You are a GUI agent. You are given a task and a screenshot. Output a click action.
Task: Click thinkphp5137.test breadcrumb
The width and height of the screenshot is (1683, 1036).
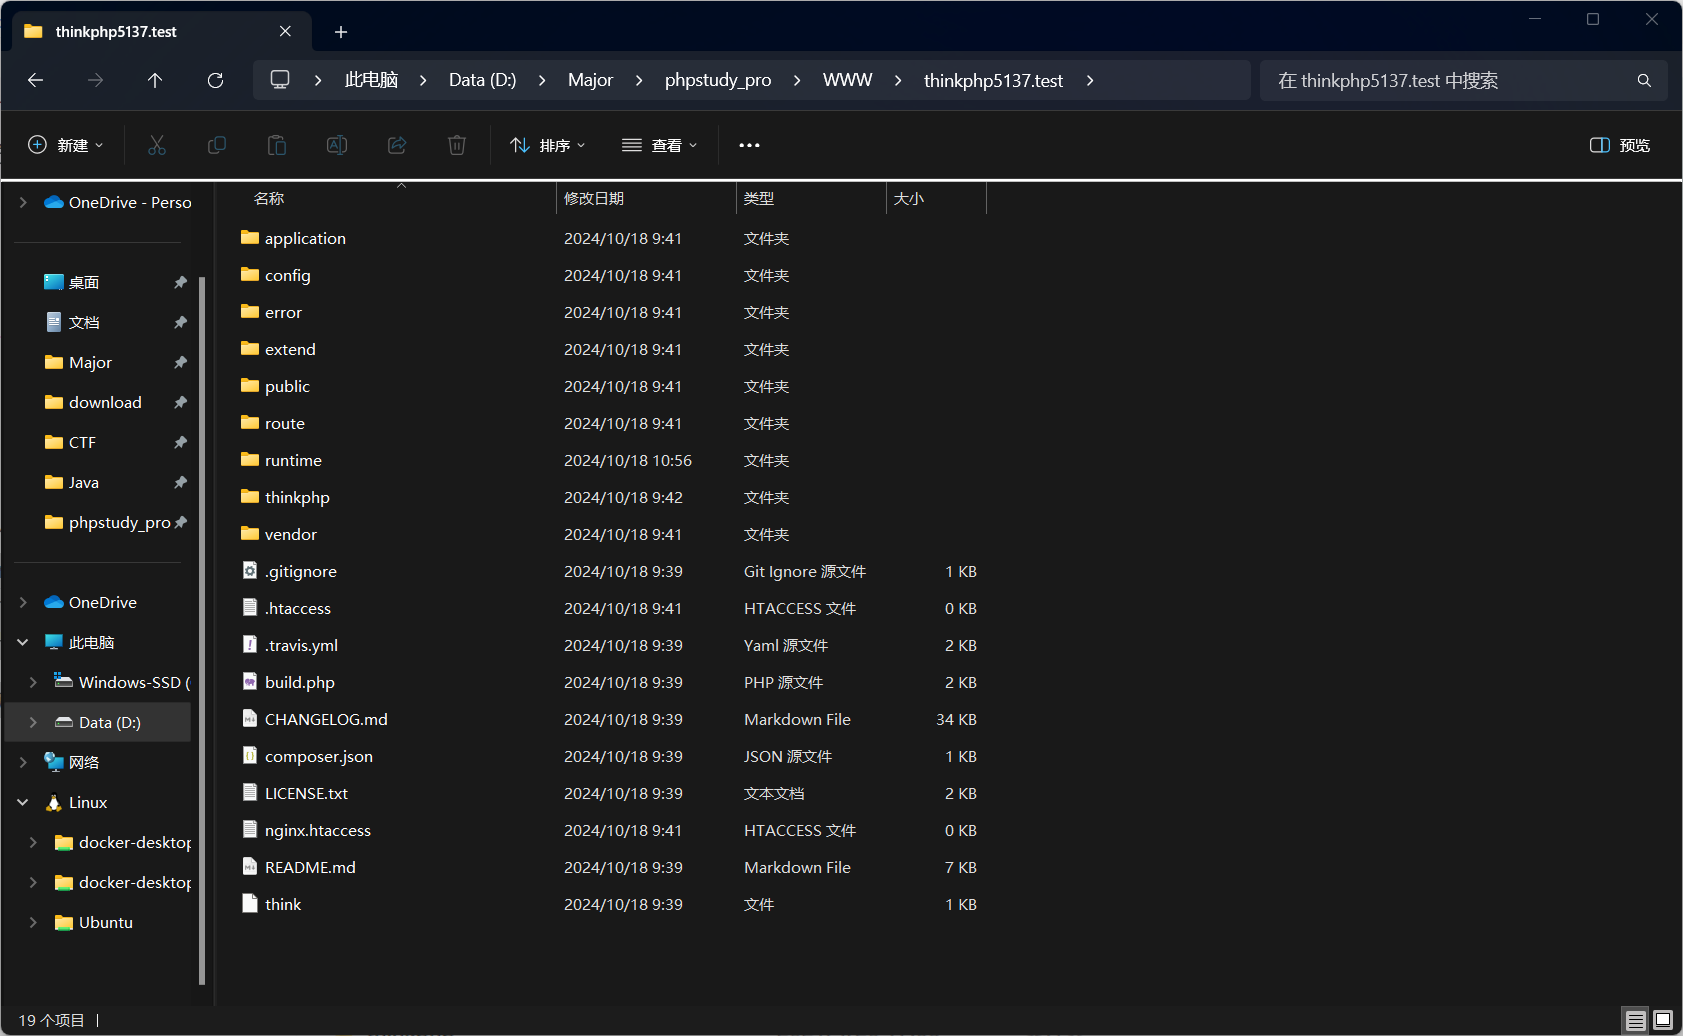pos(993,80)
